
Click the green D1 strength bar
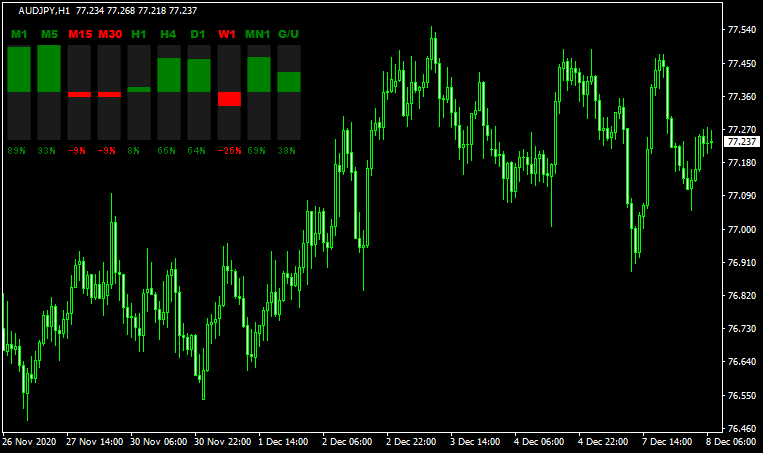point(199,75)
